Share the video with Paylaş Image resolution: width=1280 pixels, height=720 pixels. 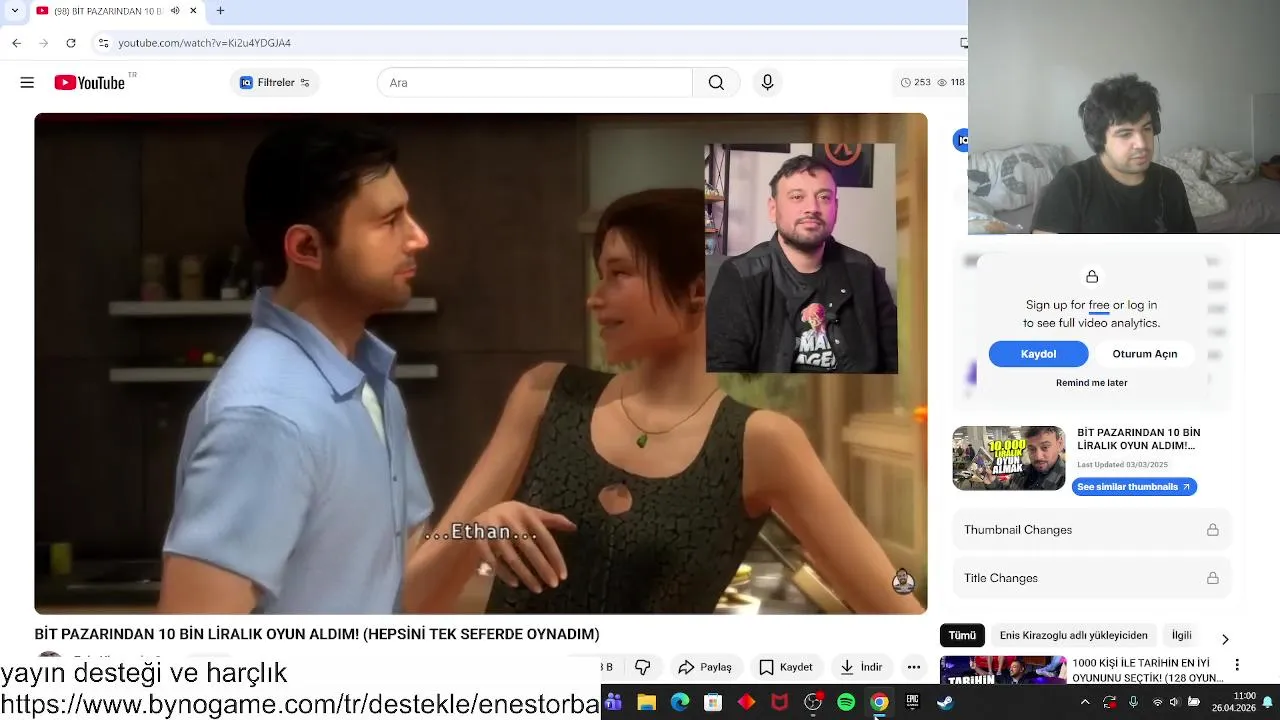705,667
